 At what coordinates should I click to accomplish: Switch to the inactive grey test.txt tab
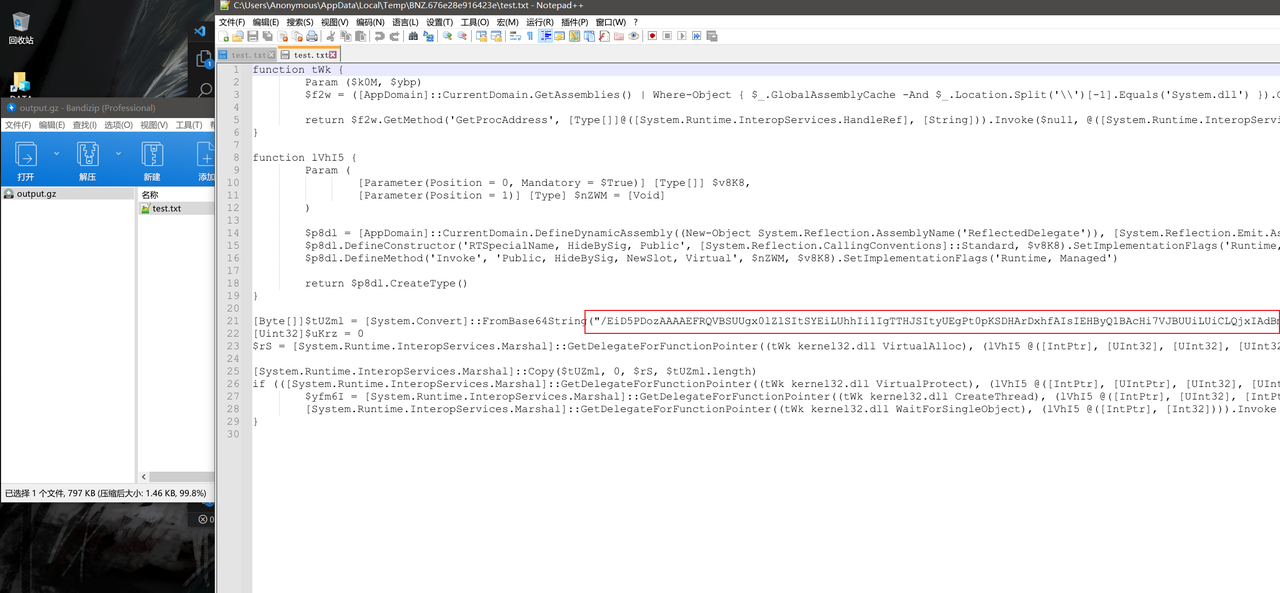pos(245,55)
